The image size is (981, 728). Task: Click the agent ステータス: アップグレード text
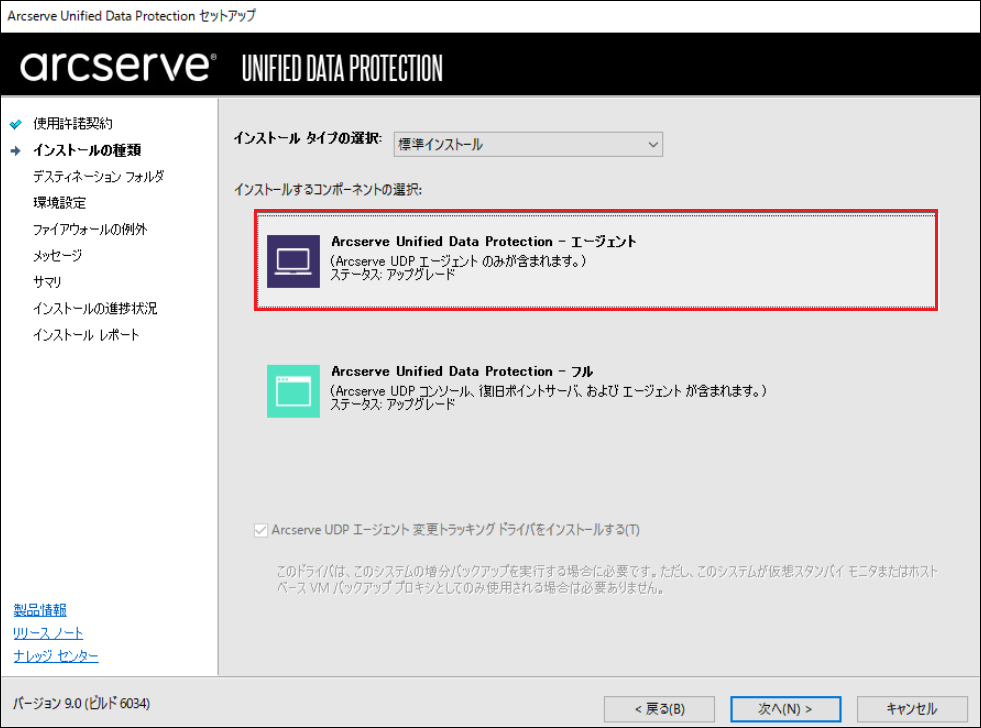click(392, 275)
